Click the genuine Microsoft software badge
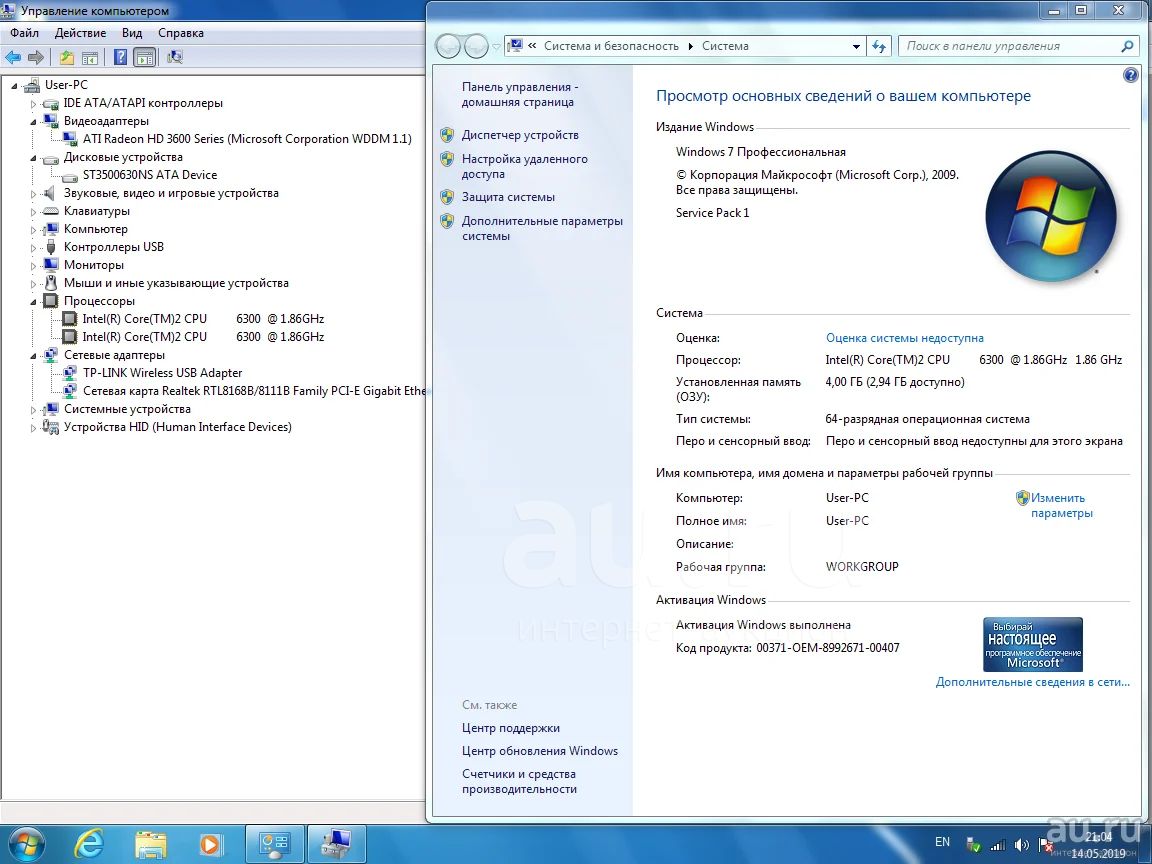The image size is (1152, 864). tap(1033, 644)
